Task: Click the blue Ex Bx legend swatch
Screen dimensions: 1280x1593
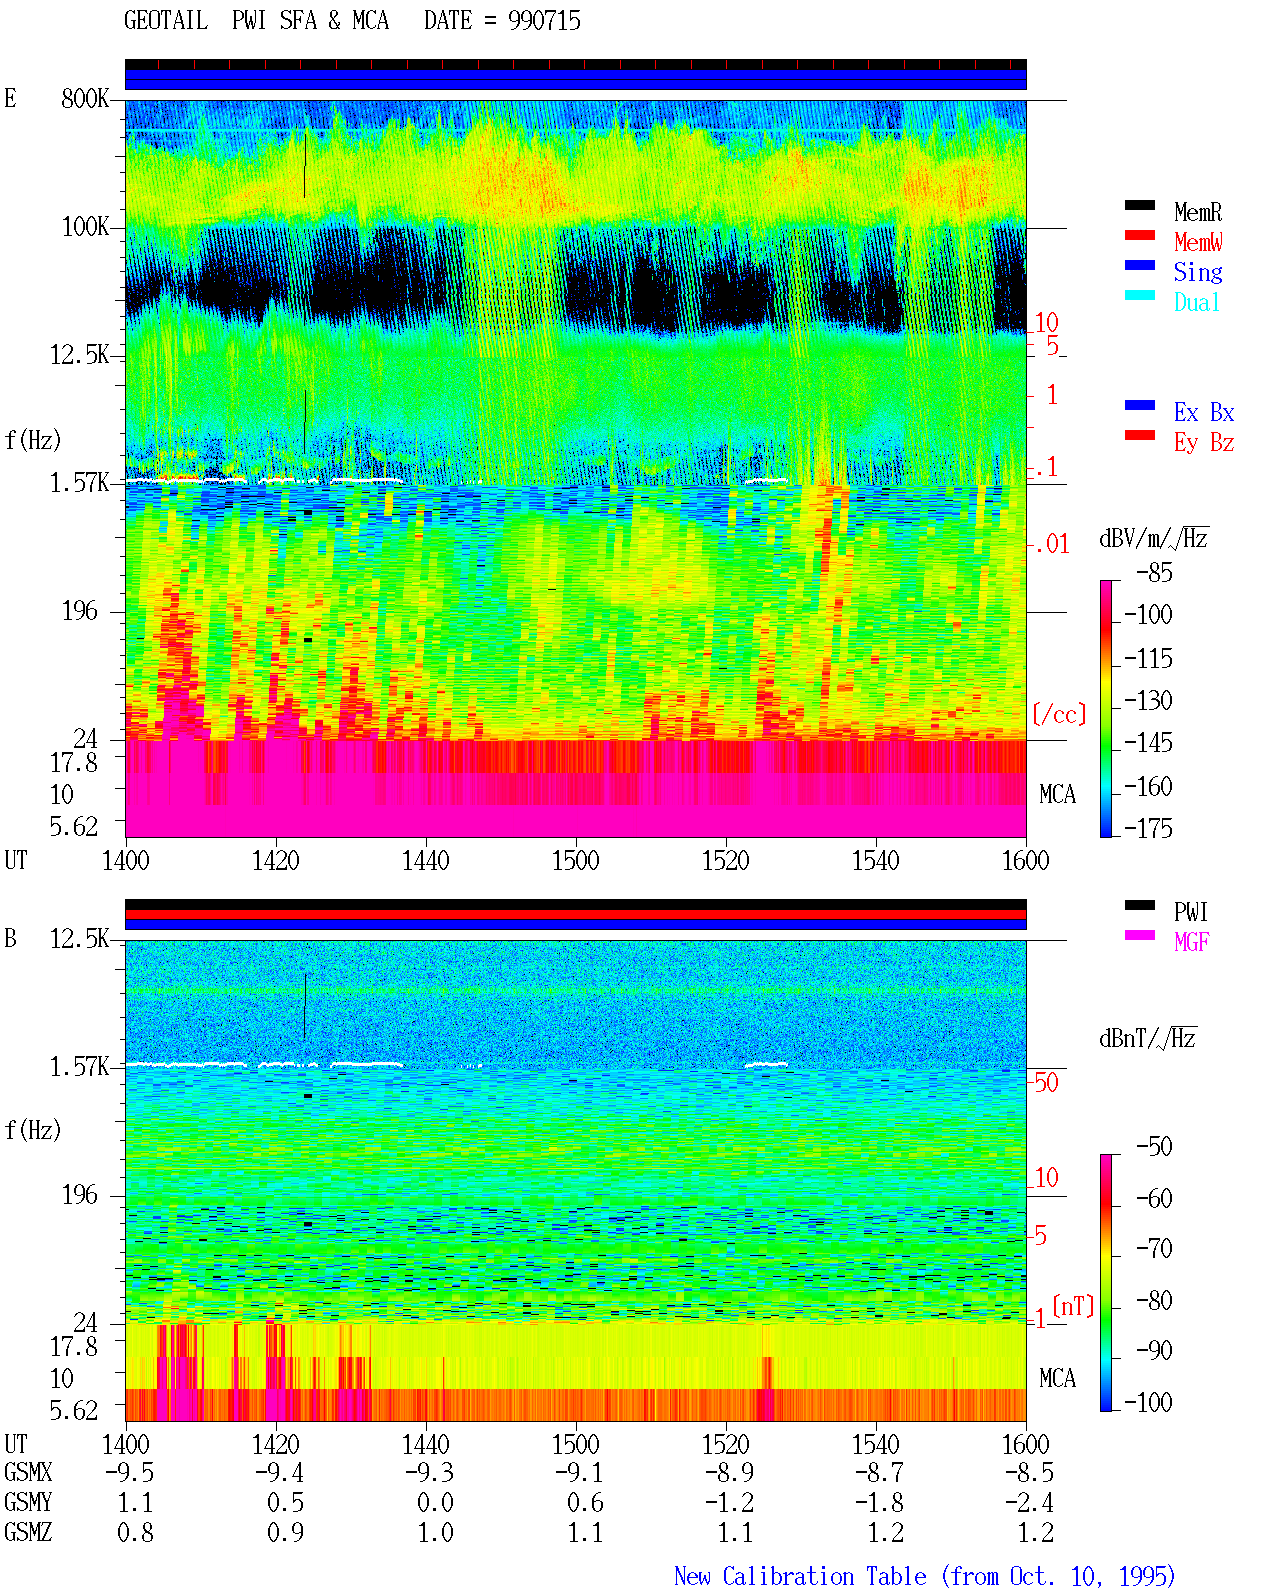Action: click(1140, 405)
